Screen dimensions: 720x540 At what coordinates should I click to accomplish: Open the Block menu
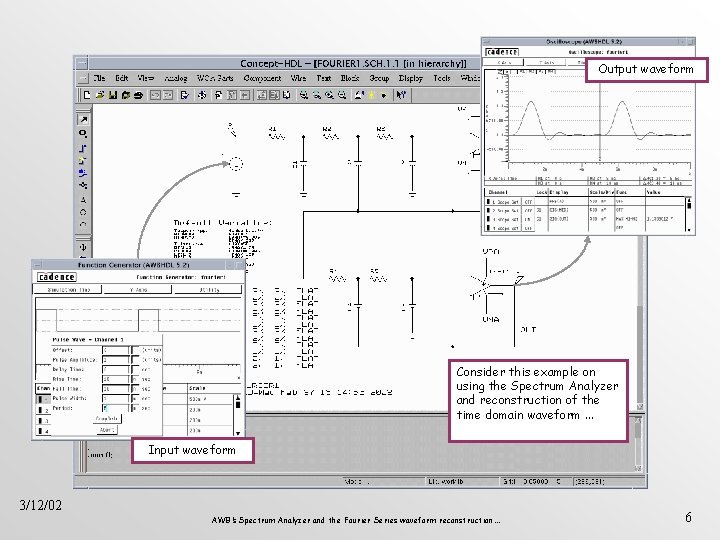(x=350, y=78)
